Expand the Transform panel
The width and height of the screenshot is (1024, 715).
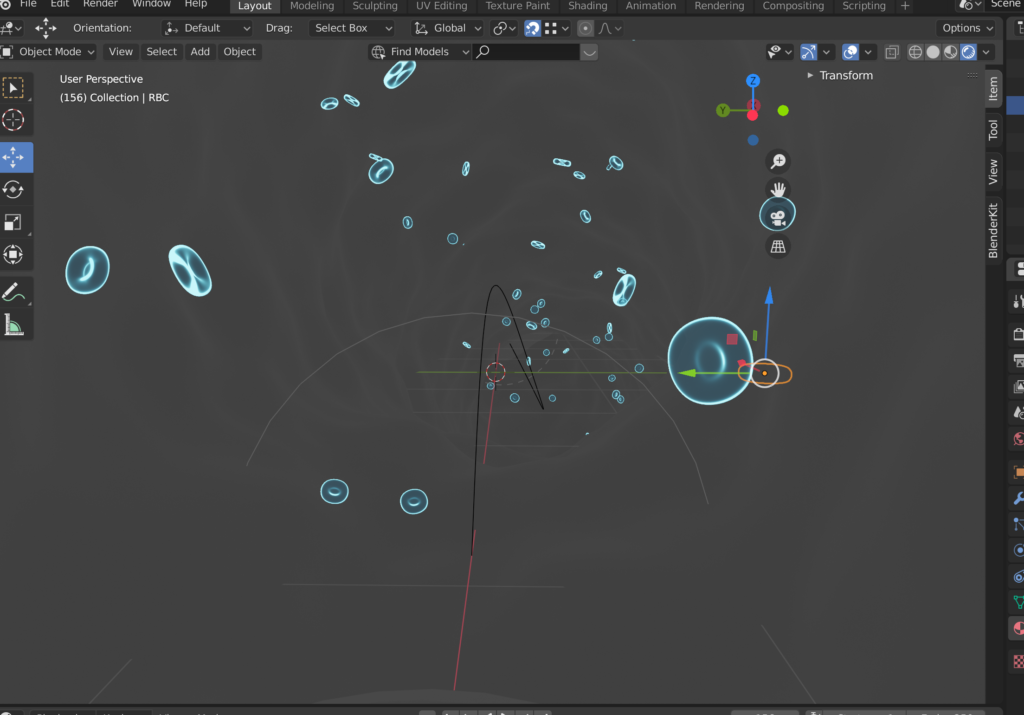(x=840, y=75)
